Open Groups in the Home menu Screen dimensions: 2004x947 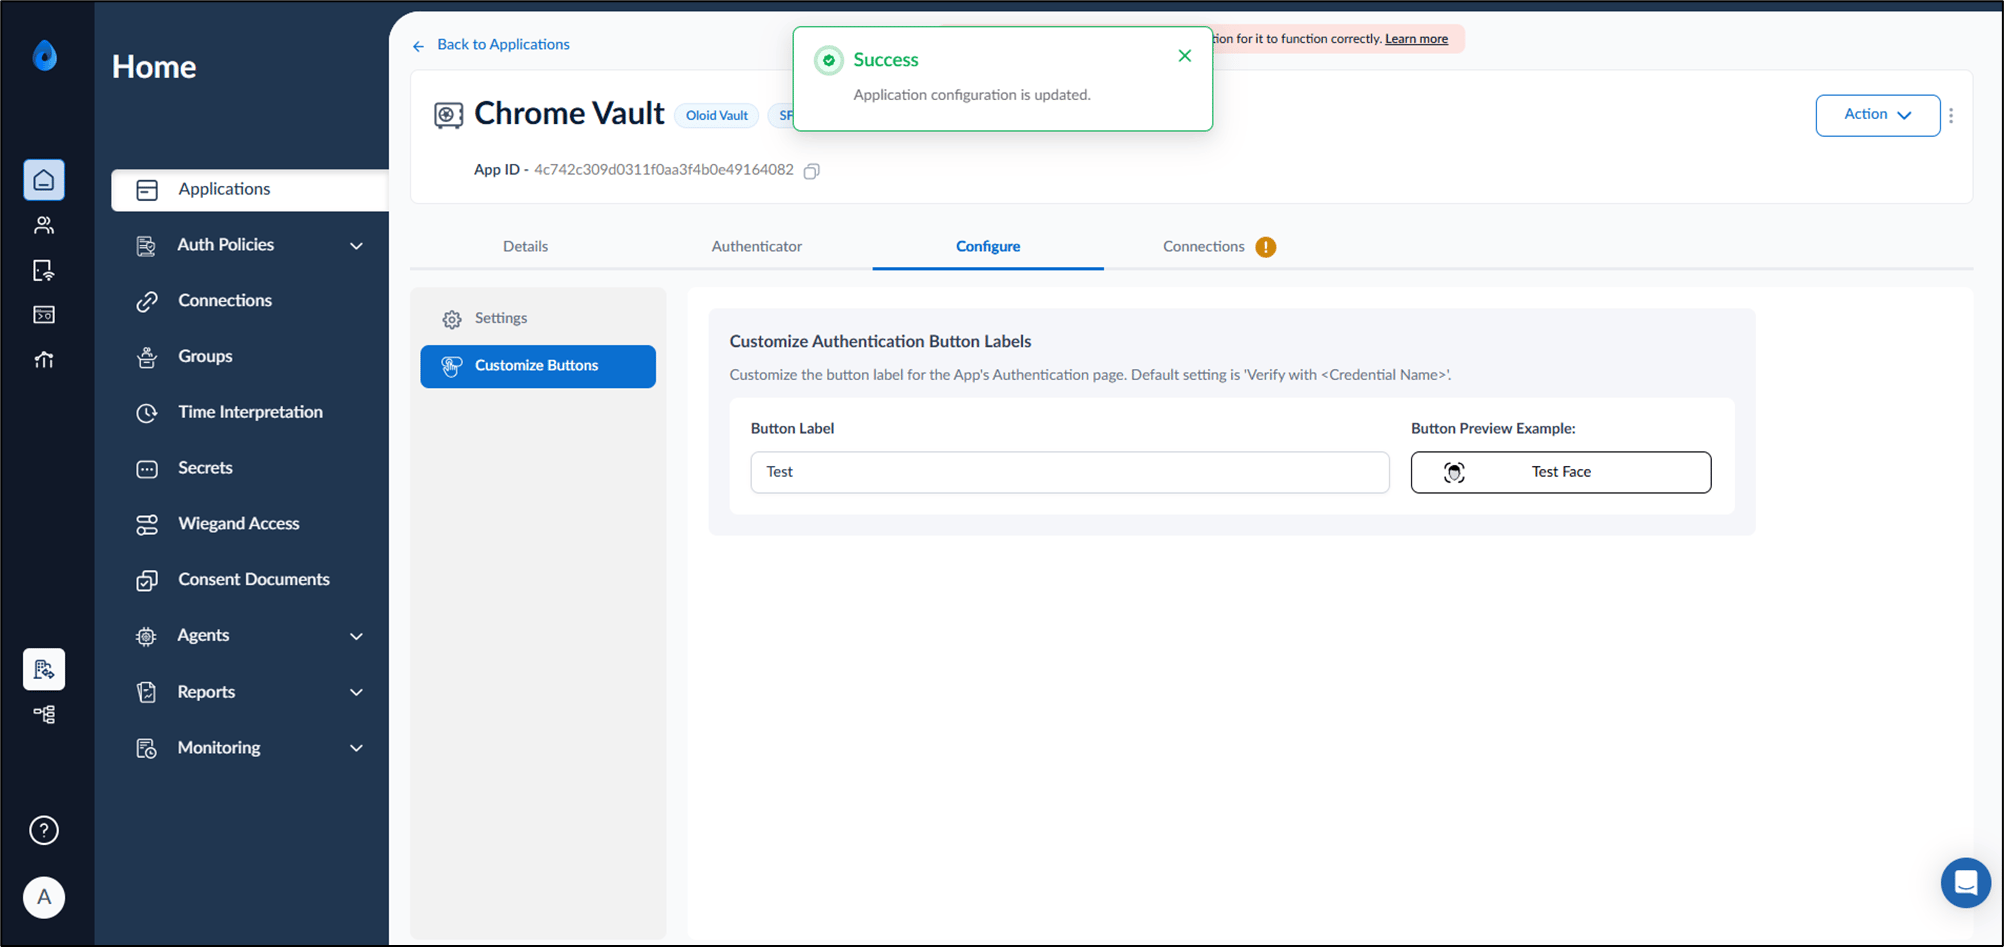click(x=249, y=357)
